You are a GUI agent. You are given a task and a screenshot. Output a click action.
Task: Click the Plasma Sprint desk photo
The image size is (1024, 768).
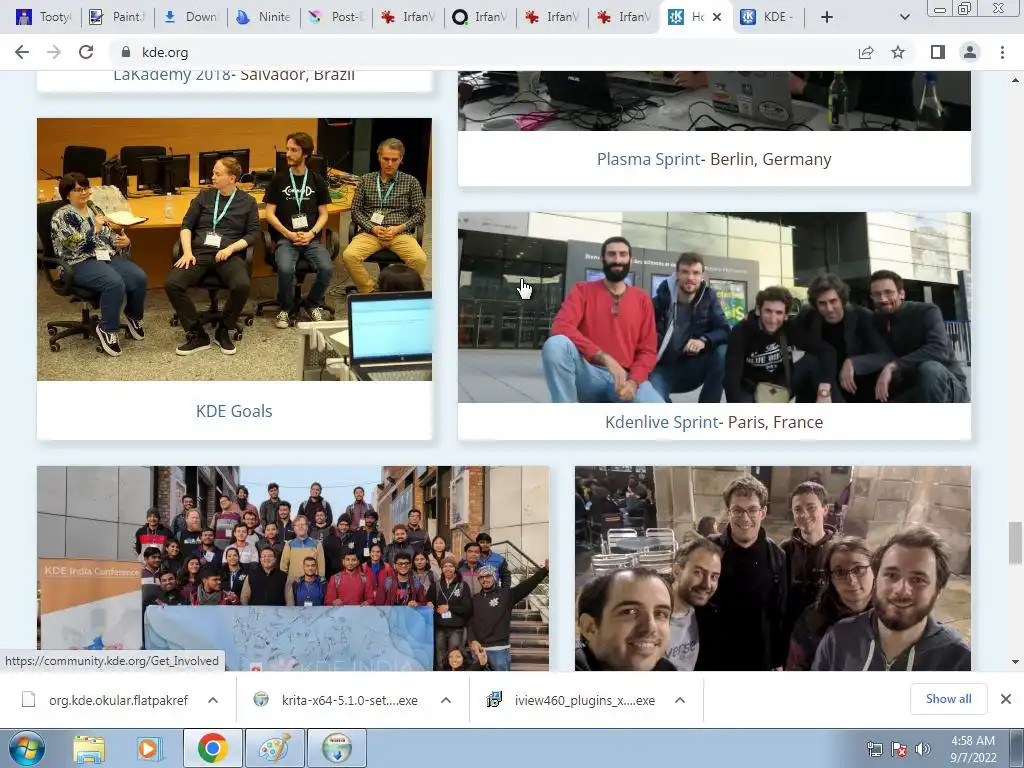(x=714, y=101)
